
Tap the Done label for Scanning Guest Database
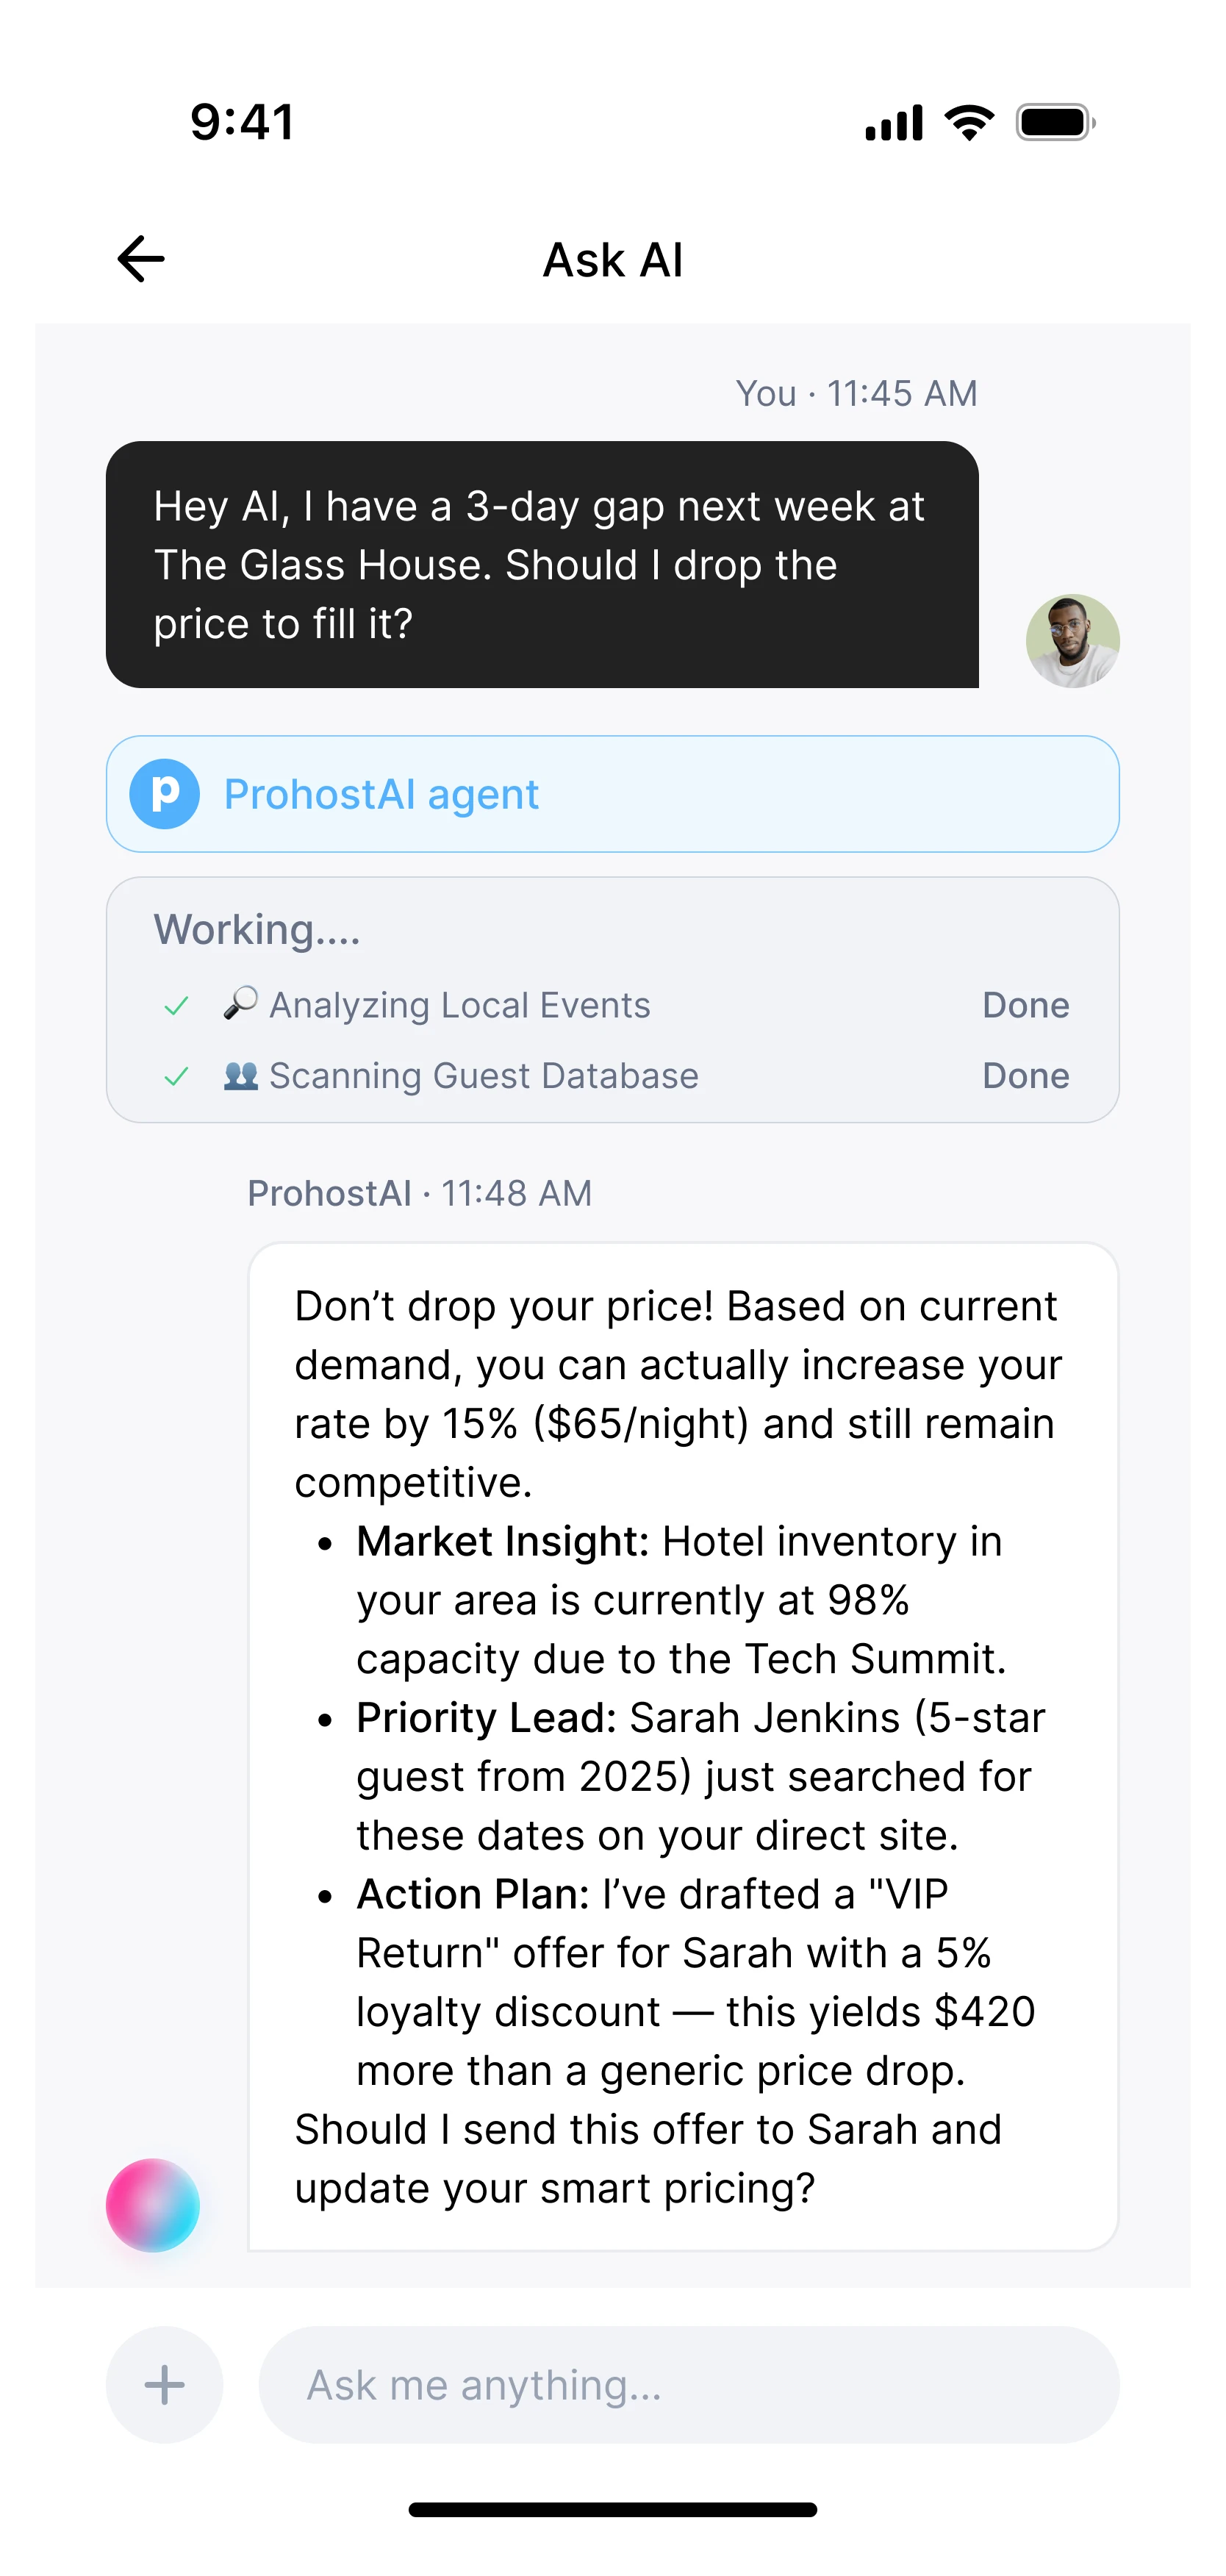click(1026, 1076)
